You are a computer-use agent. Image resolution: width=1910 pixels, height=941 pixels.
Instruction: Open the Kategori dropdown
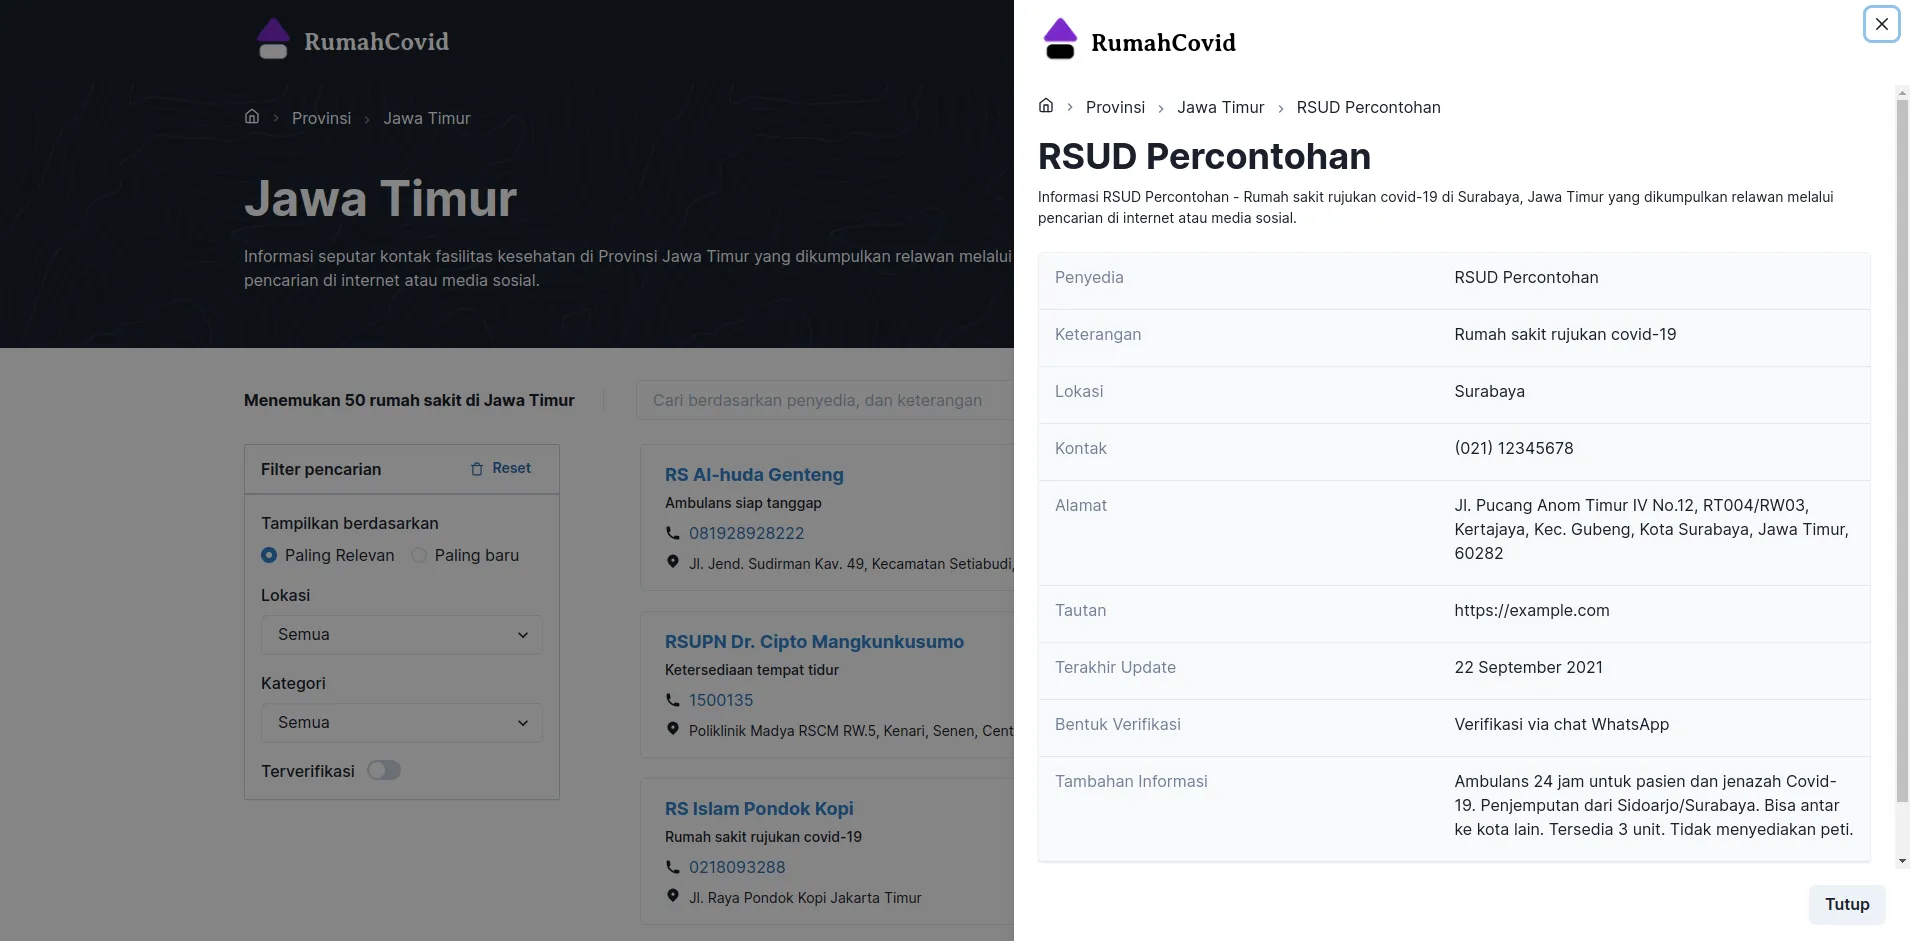(401, 723)
